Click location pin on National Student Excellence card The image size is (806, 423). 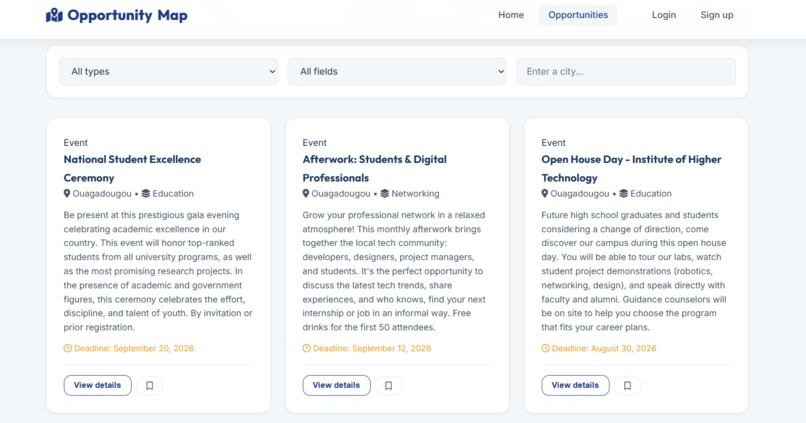tap(67, 194)
